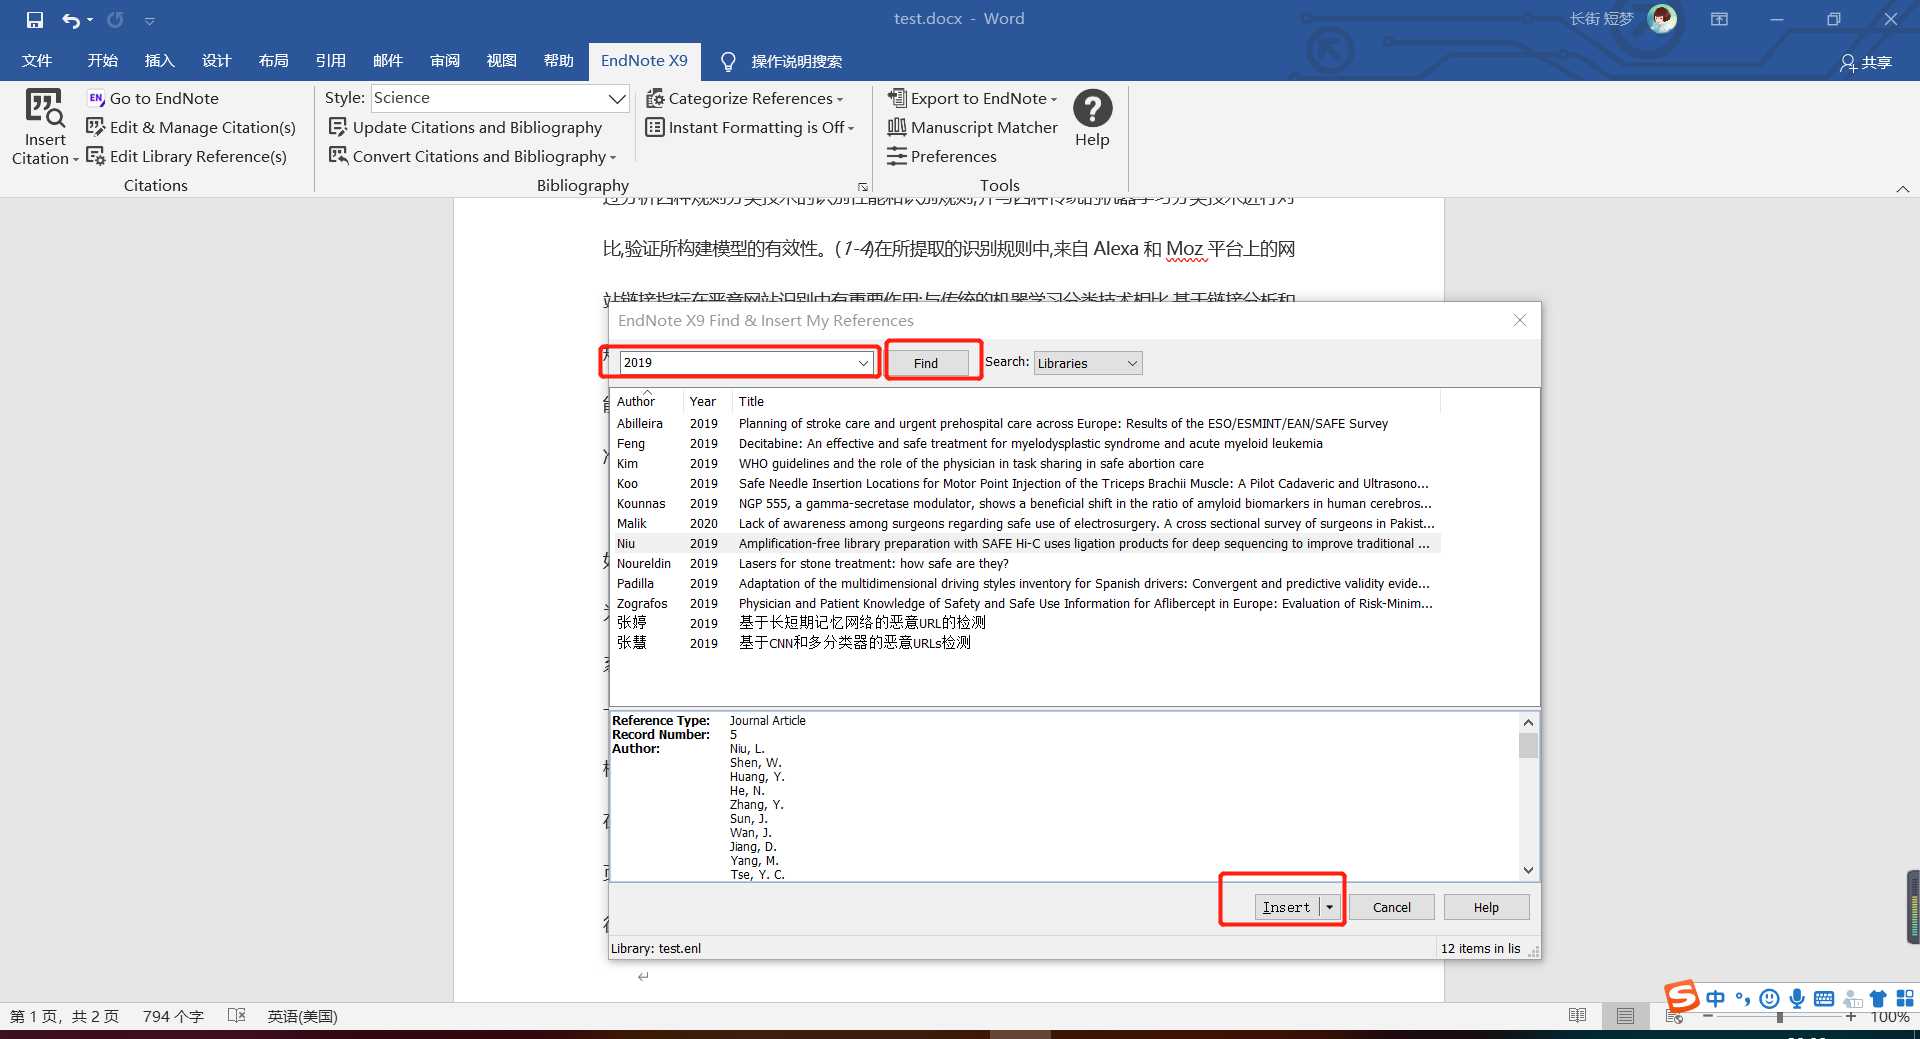Click Sogou microphone voice input icon

pos(1797,998)
